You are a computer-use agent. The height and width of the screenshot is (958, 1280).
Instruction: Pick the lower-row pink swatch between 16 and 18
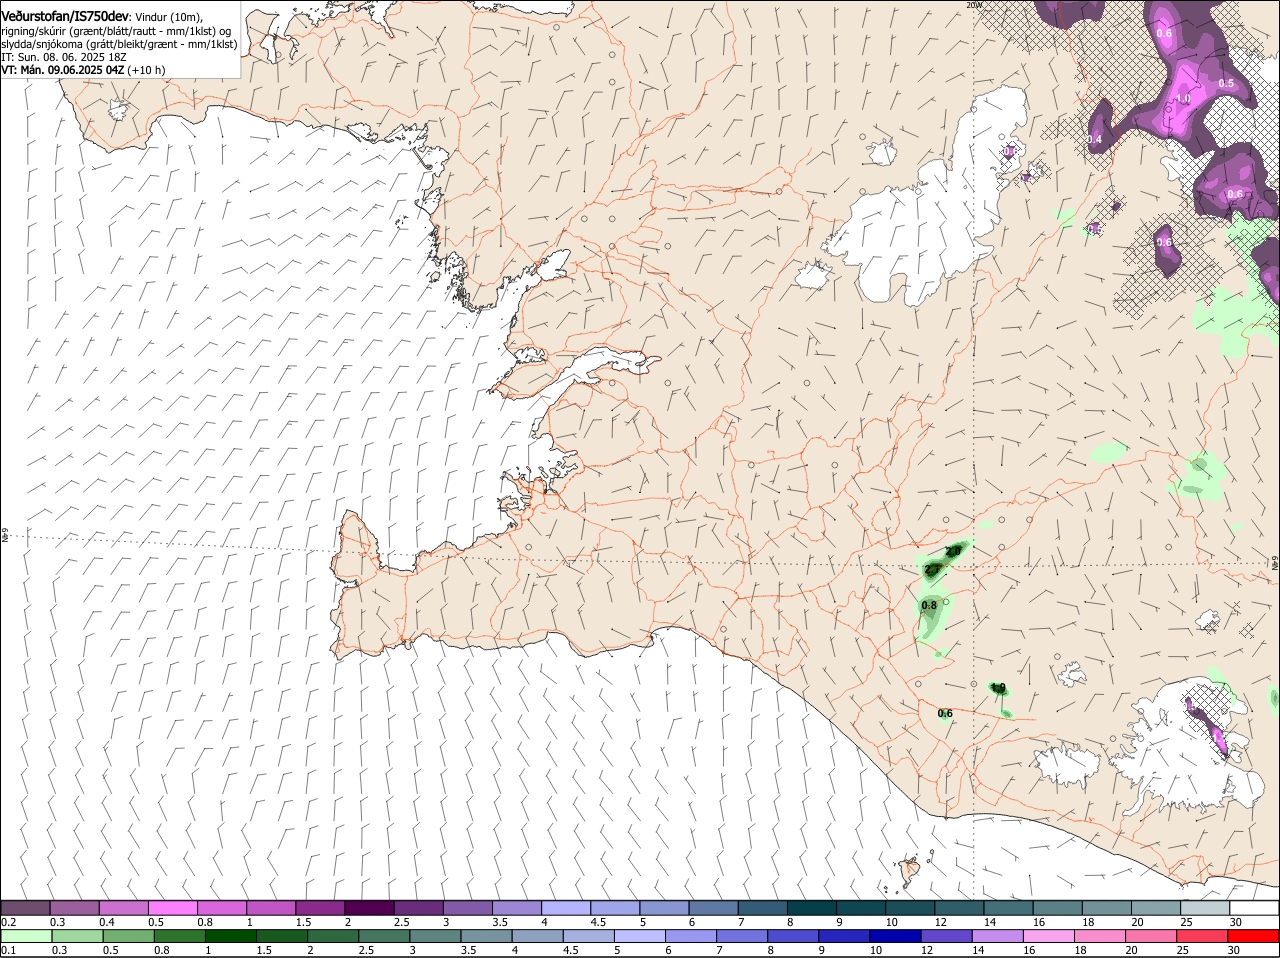click(1051, 936)
